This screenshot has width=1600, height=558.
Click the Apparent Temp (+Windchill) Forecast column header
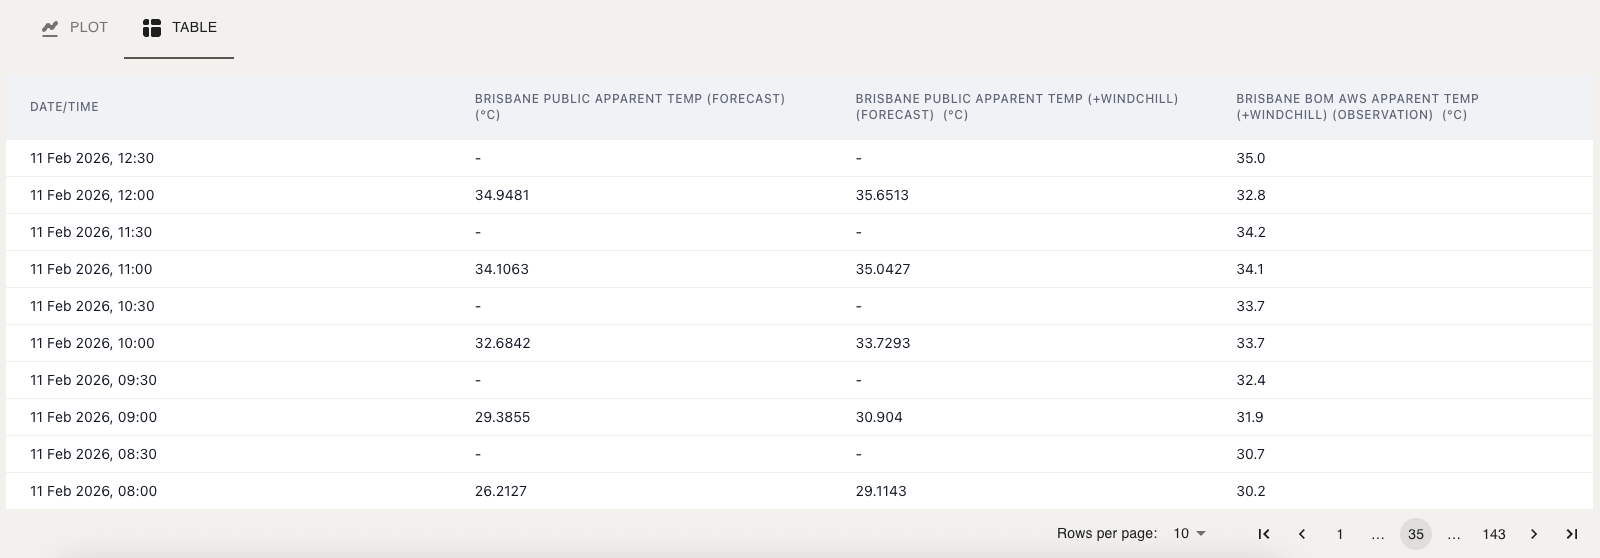[1016, 107]
